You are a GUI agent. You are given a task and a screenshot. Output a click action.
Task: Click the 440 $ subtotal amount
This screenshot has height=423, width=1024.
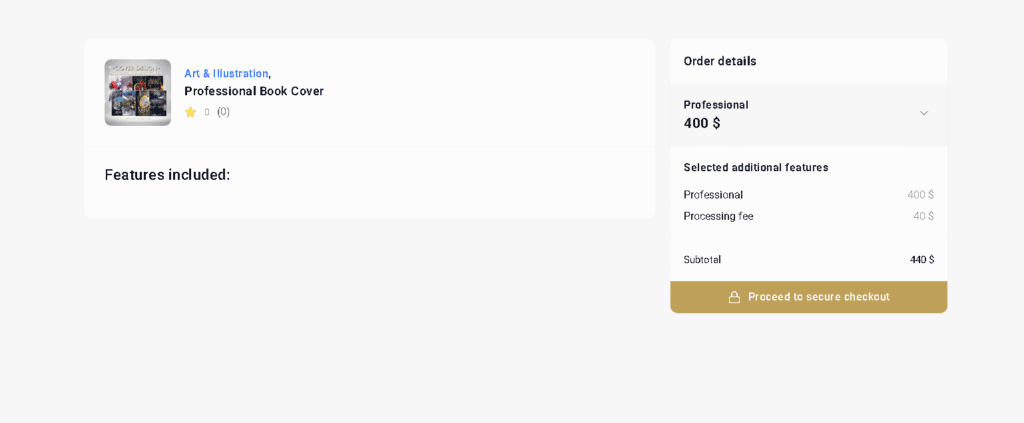[922, 260]
